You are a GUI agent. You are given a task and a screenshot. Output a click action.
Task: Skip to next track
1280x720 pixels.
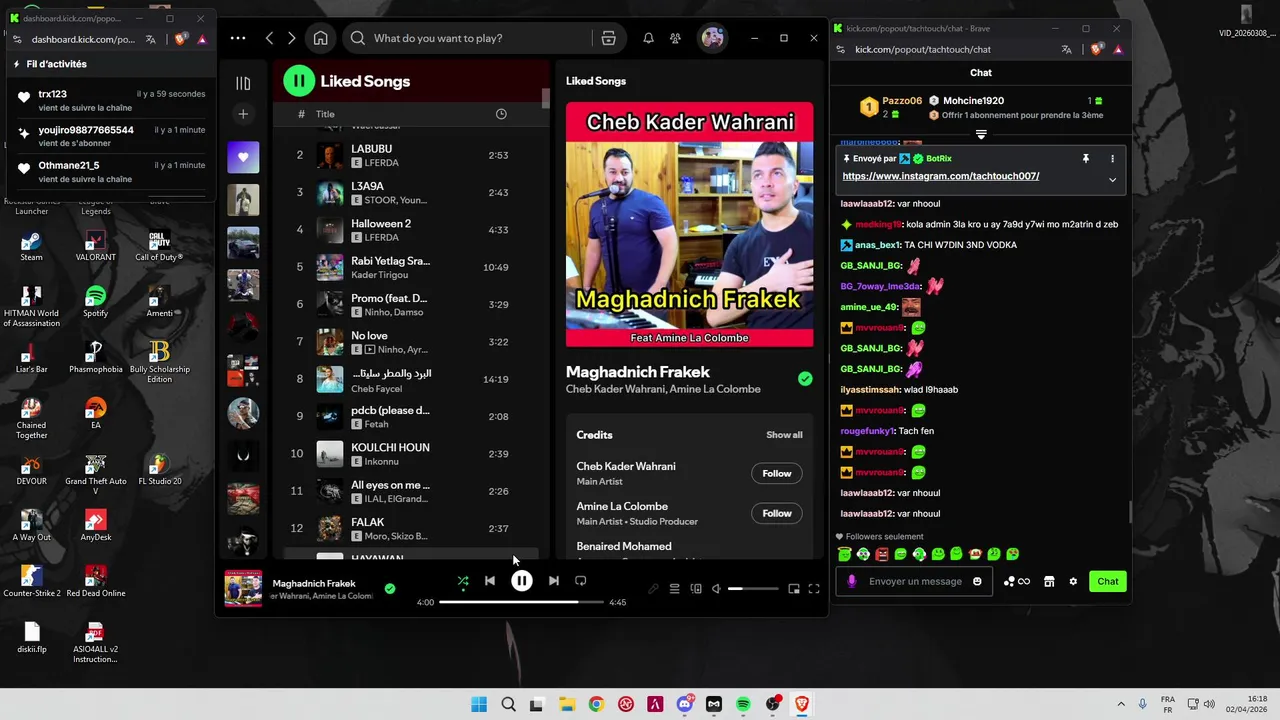(x=553, y=580)
